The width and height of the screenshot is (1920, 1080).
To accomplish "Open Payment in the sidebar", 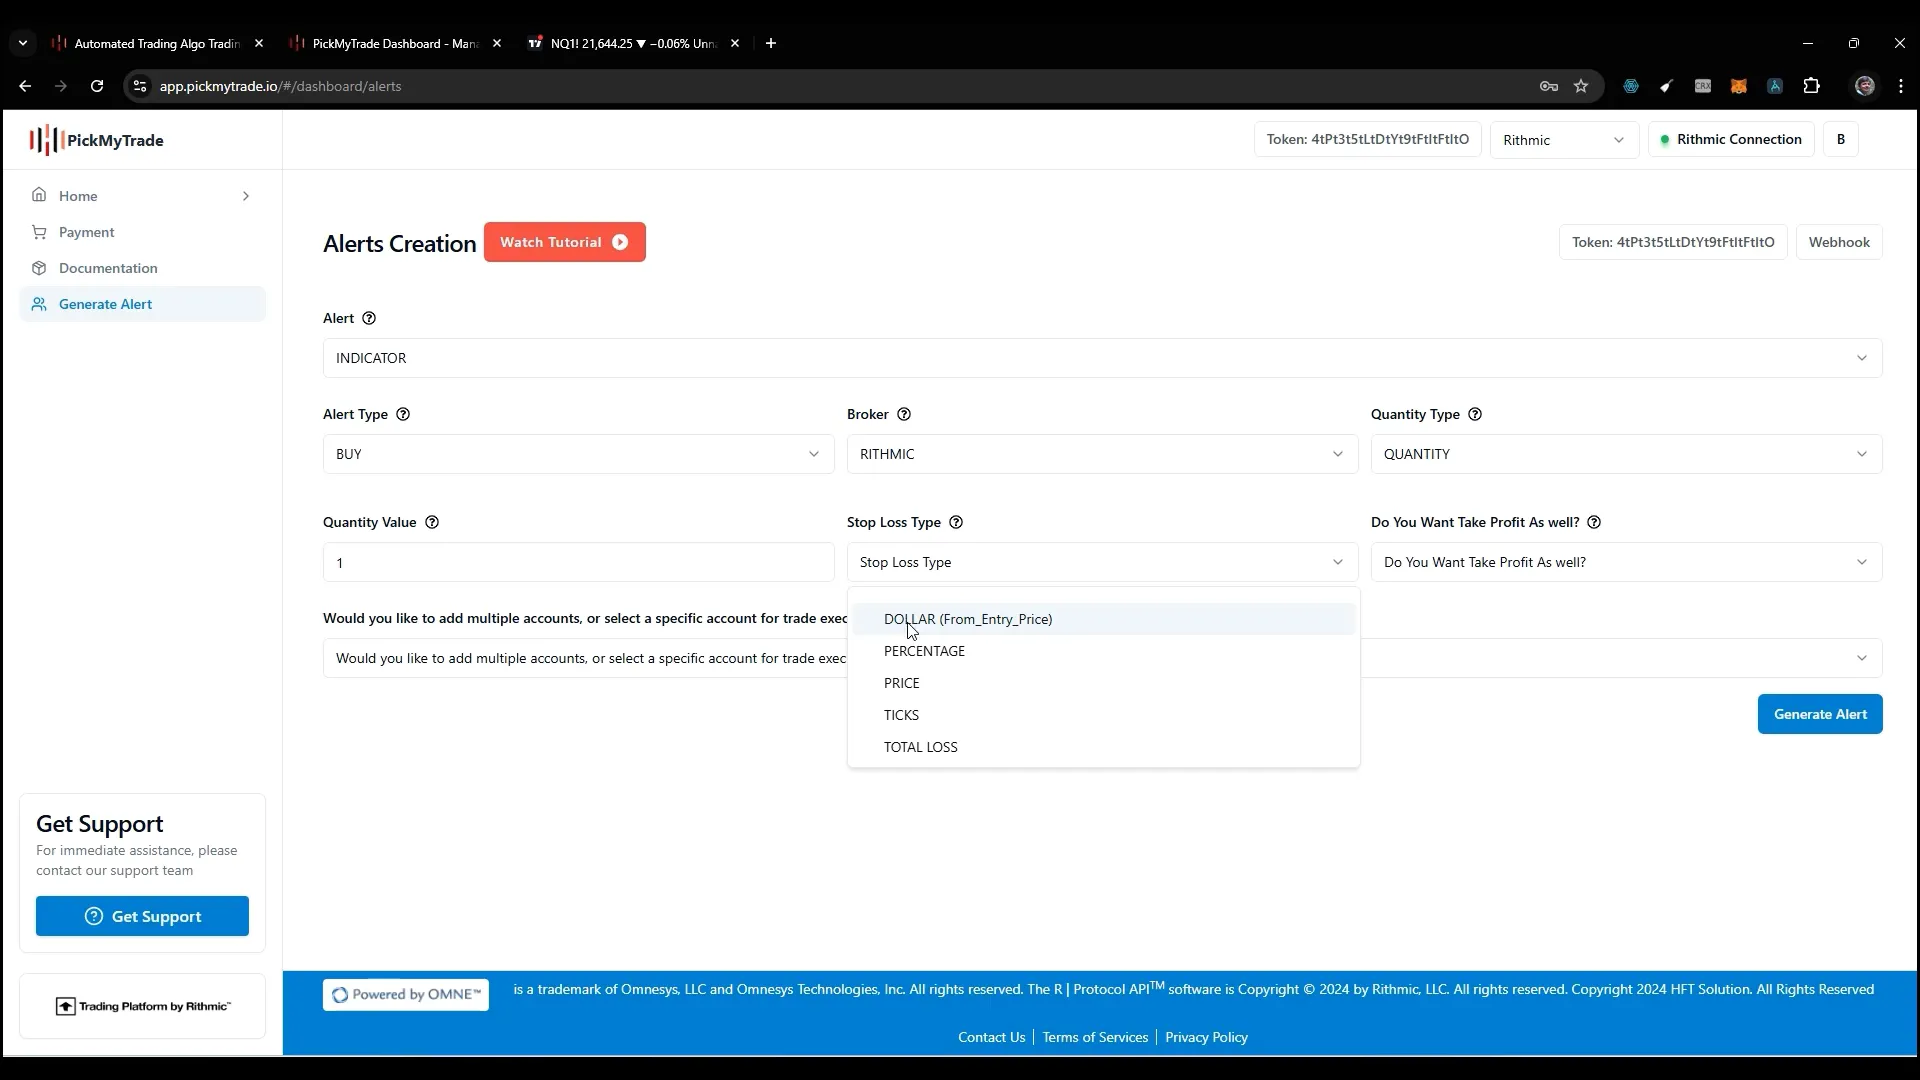I will pyautogui.click(x=143, y=232).
